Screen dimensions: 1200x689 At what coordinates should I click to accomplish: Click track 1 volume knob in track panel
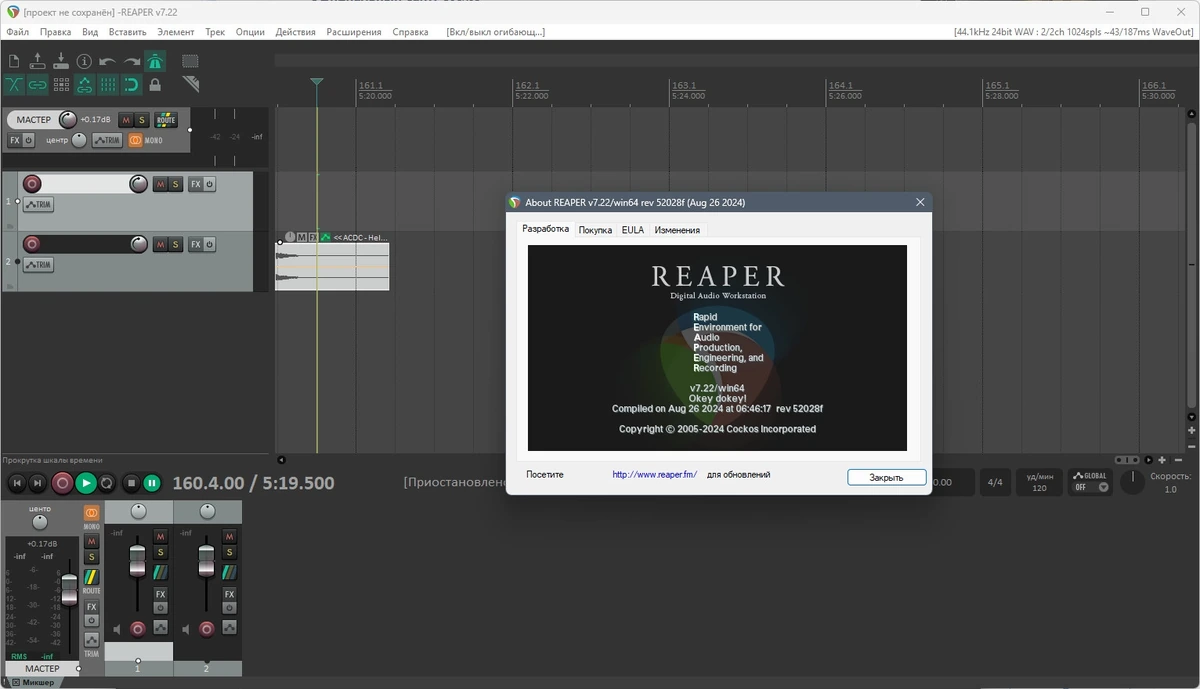pos(138,184)
